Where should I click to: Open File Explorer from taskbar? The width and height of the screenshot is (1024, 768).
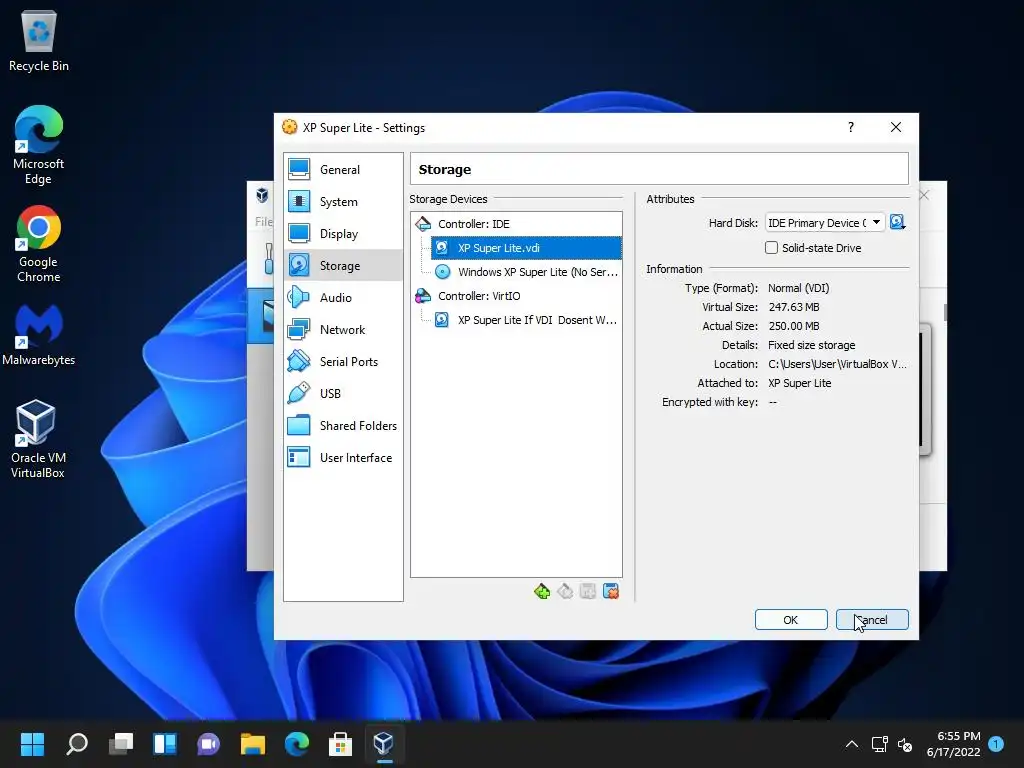click(252, 744)
